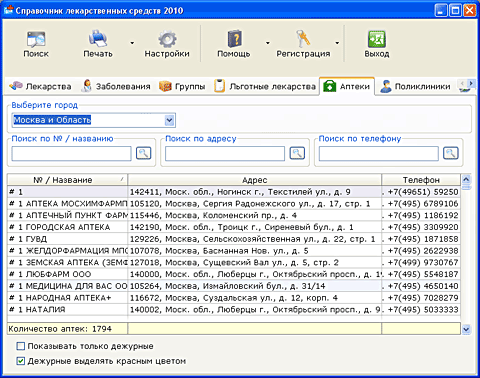This screenshot has height=378, width=480.
Task: Sort by the Адрес column header
Action: (x=255, y=180)
